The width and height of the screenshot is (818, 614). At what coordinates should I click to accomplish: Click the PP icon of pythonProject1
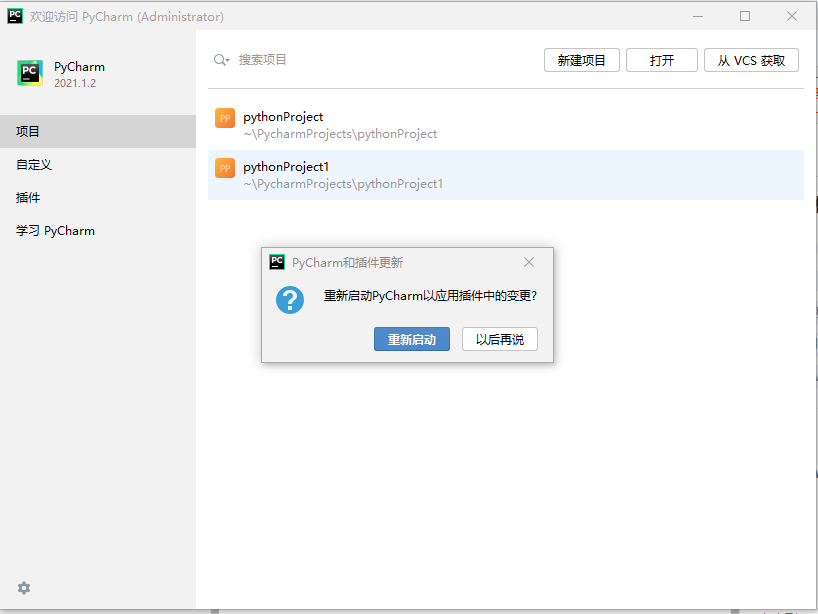pyautogui.click(x=225, y=168)
